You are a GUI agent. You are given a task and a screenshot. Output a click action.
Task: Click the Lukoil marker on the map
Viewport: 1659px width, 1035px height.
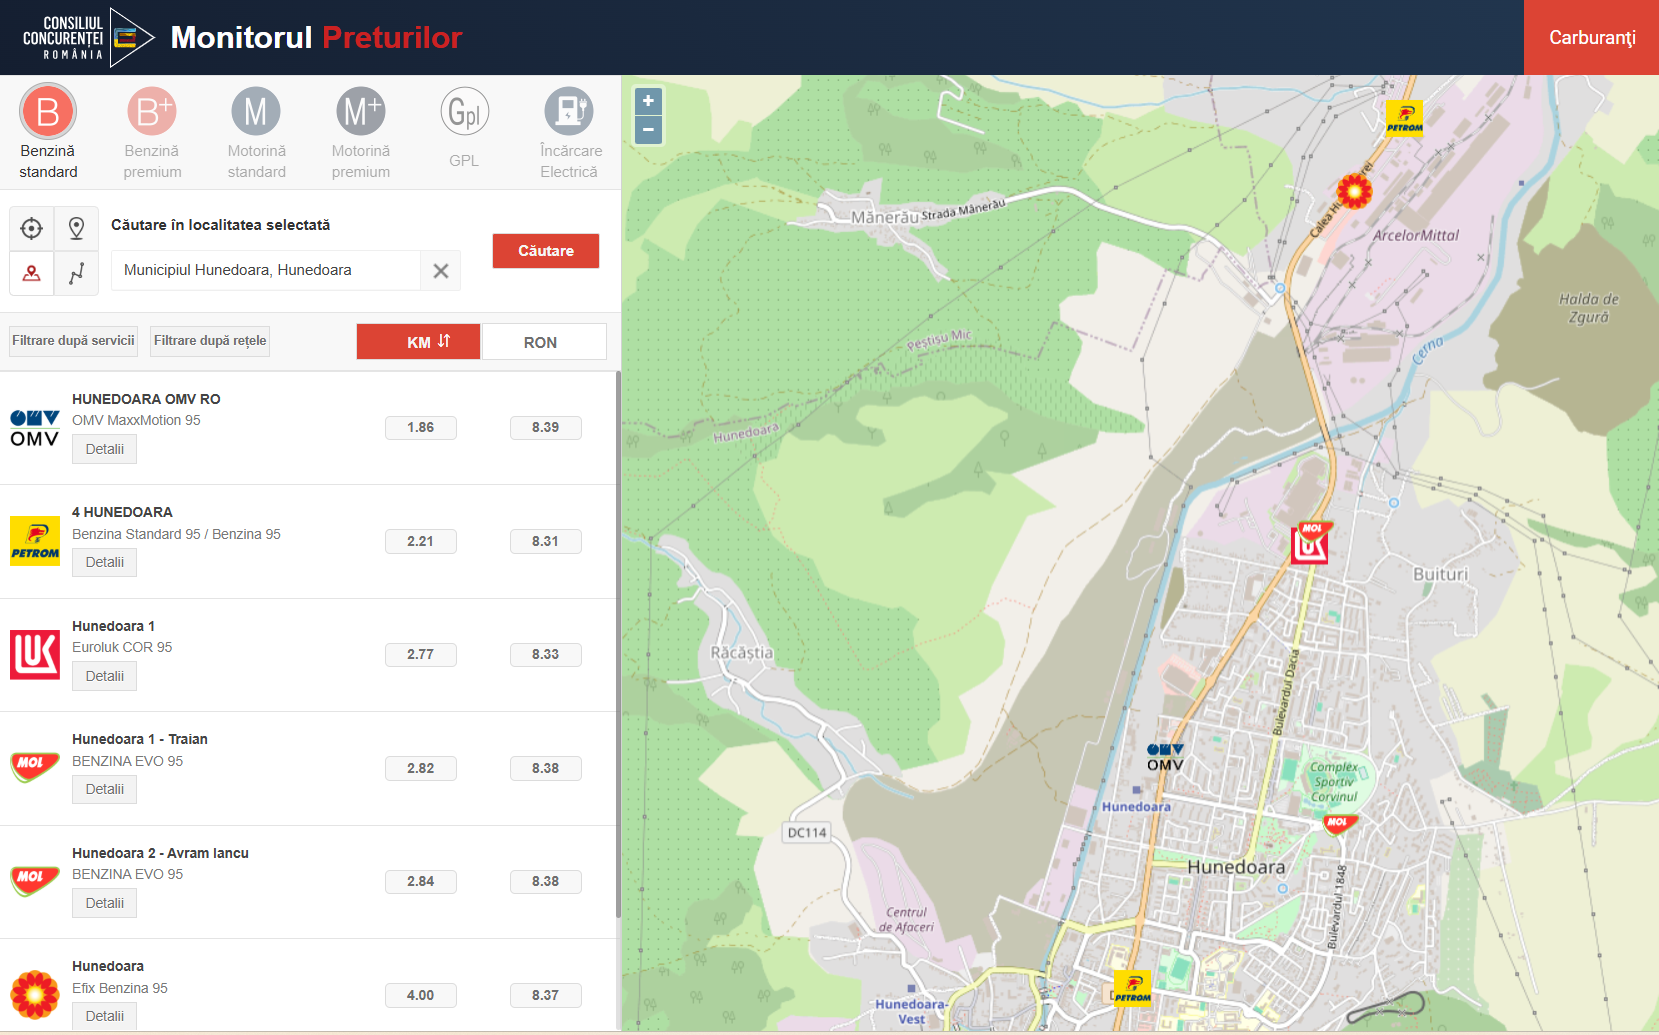pos(1310,544)
